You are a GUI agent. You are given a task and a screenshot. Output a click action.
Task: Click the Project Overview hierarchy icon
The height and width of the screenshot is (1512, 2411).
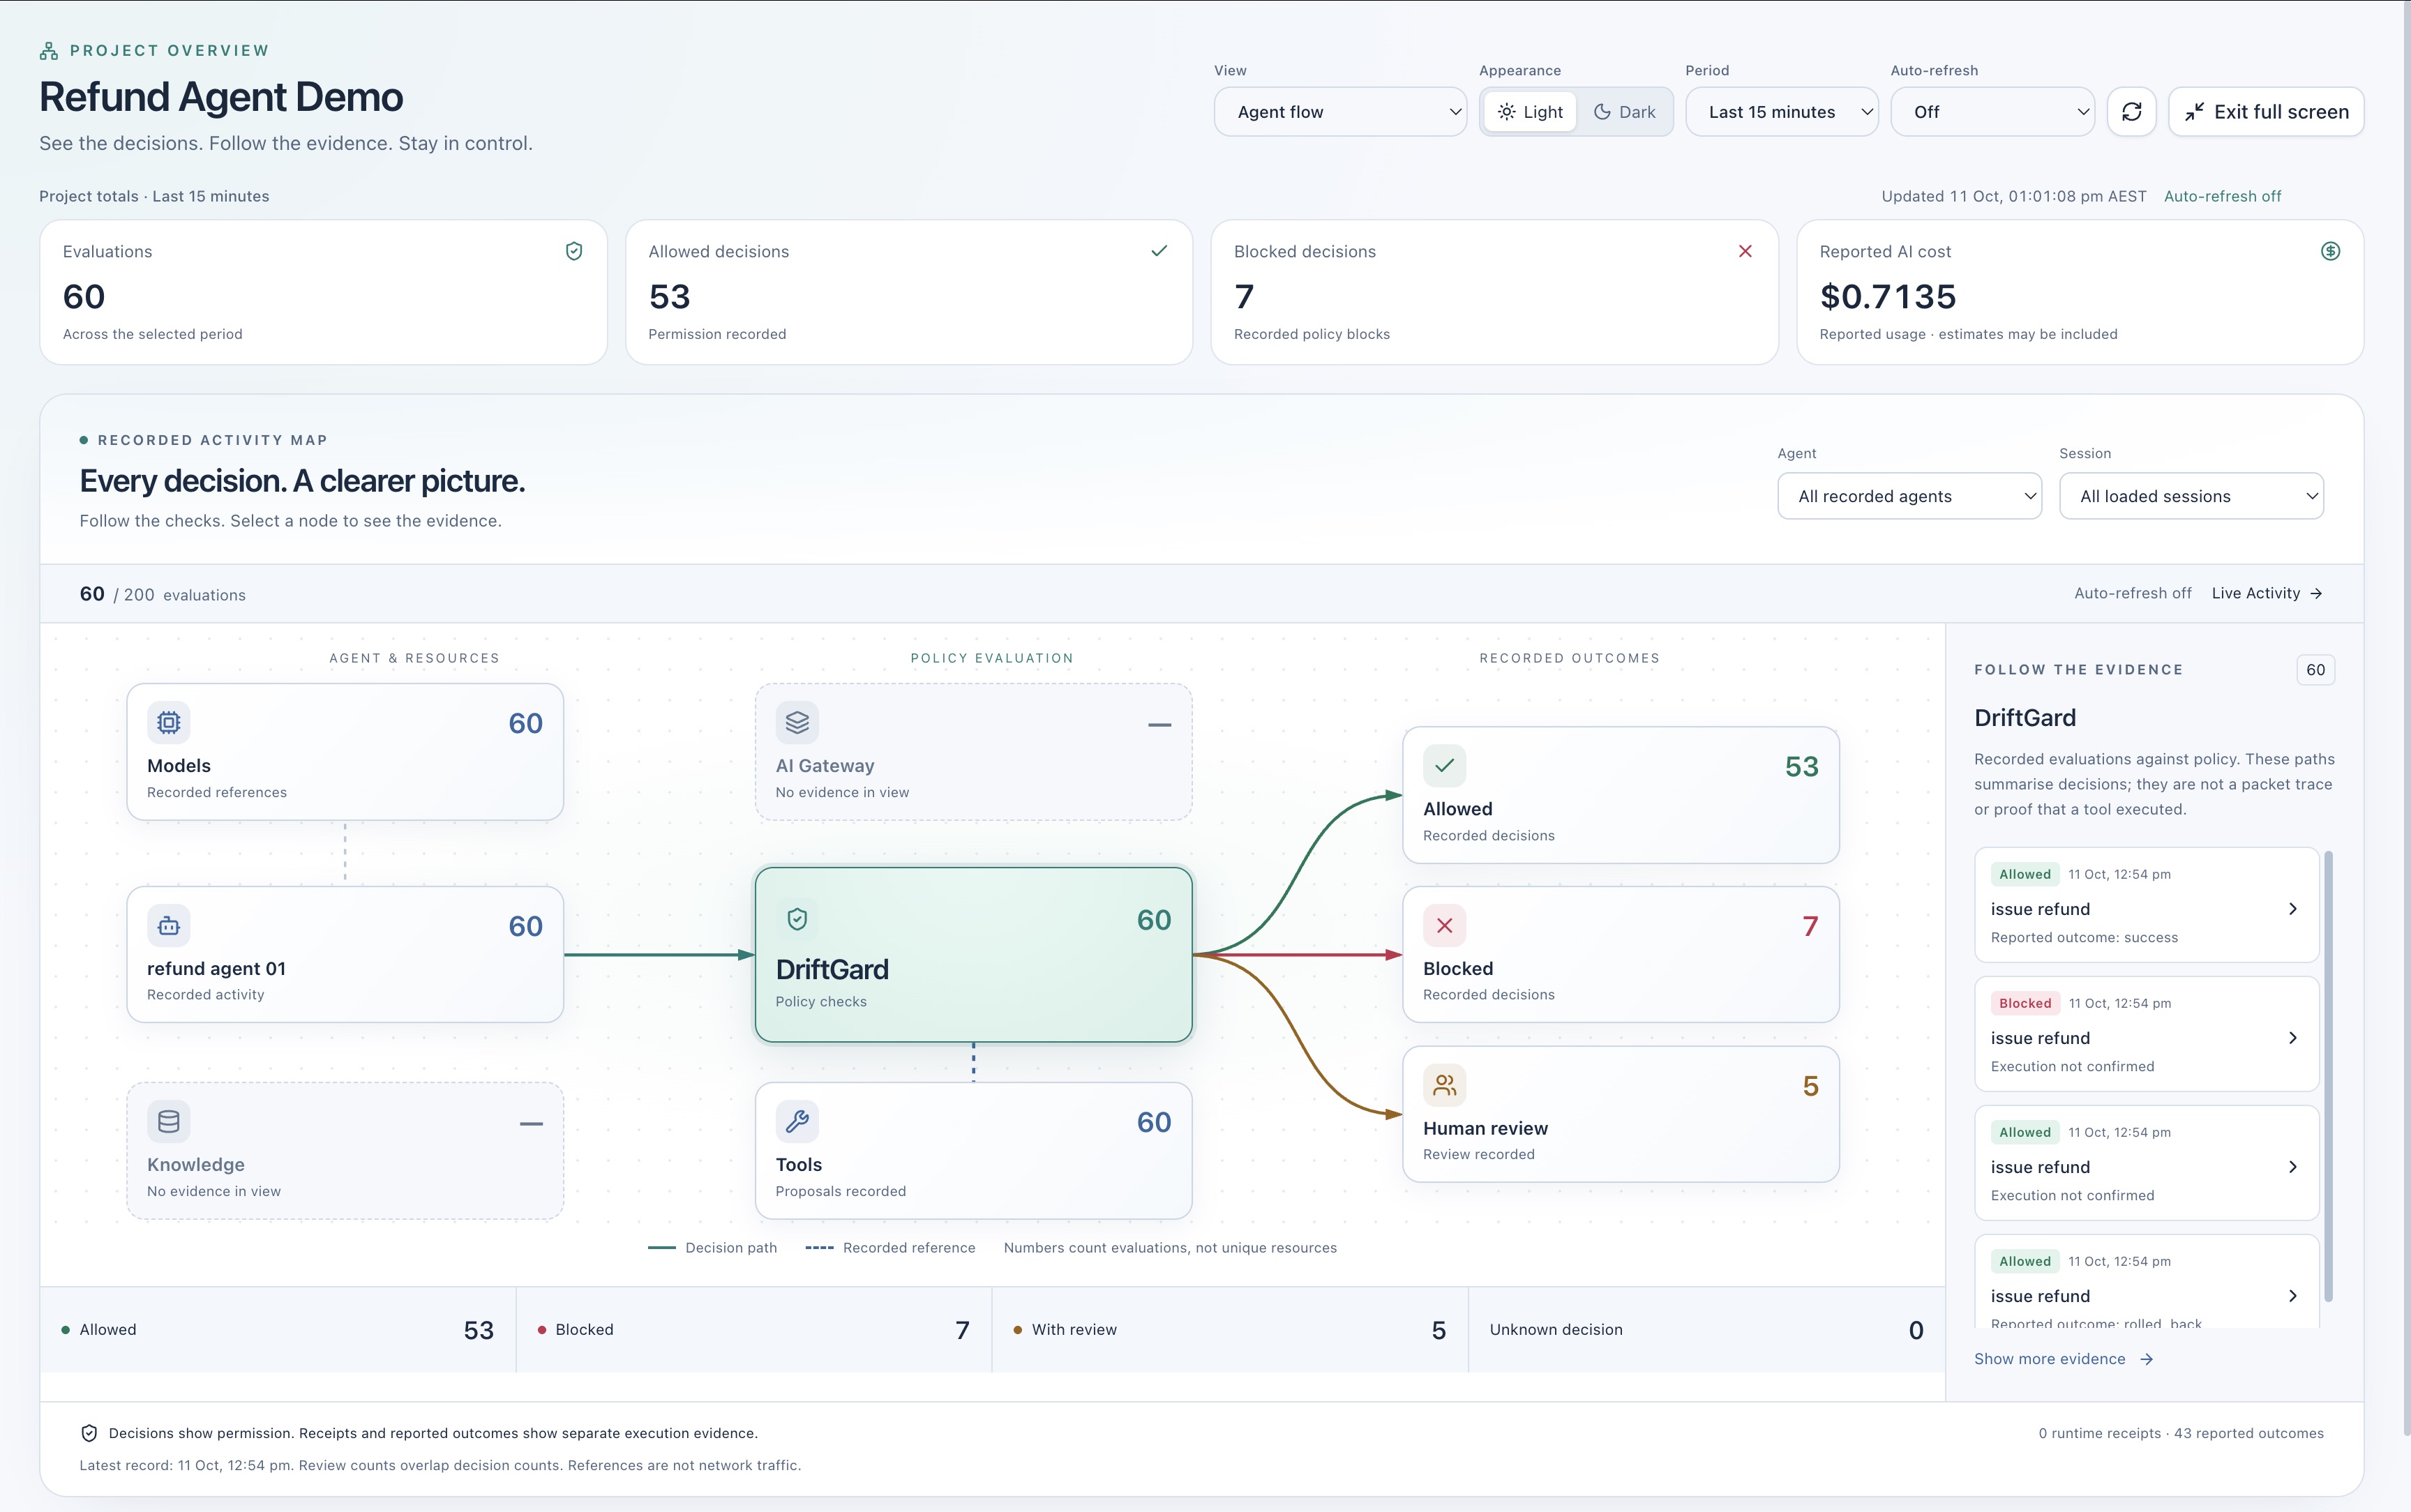[x=48, y=51]
